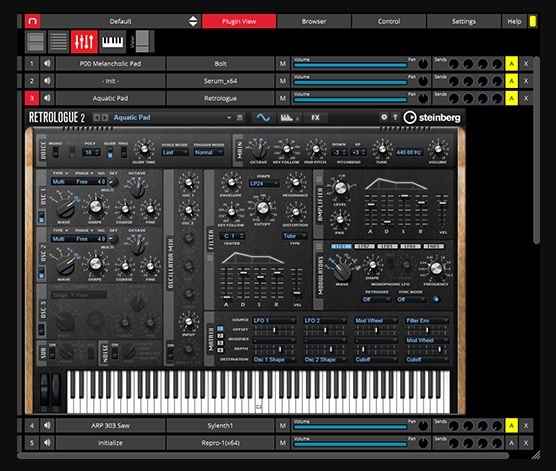Click Repro-1(x64) plugin name button
The image size is (556, 471).
(220, 443)
